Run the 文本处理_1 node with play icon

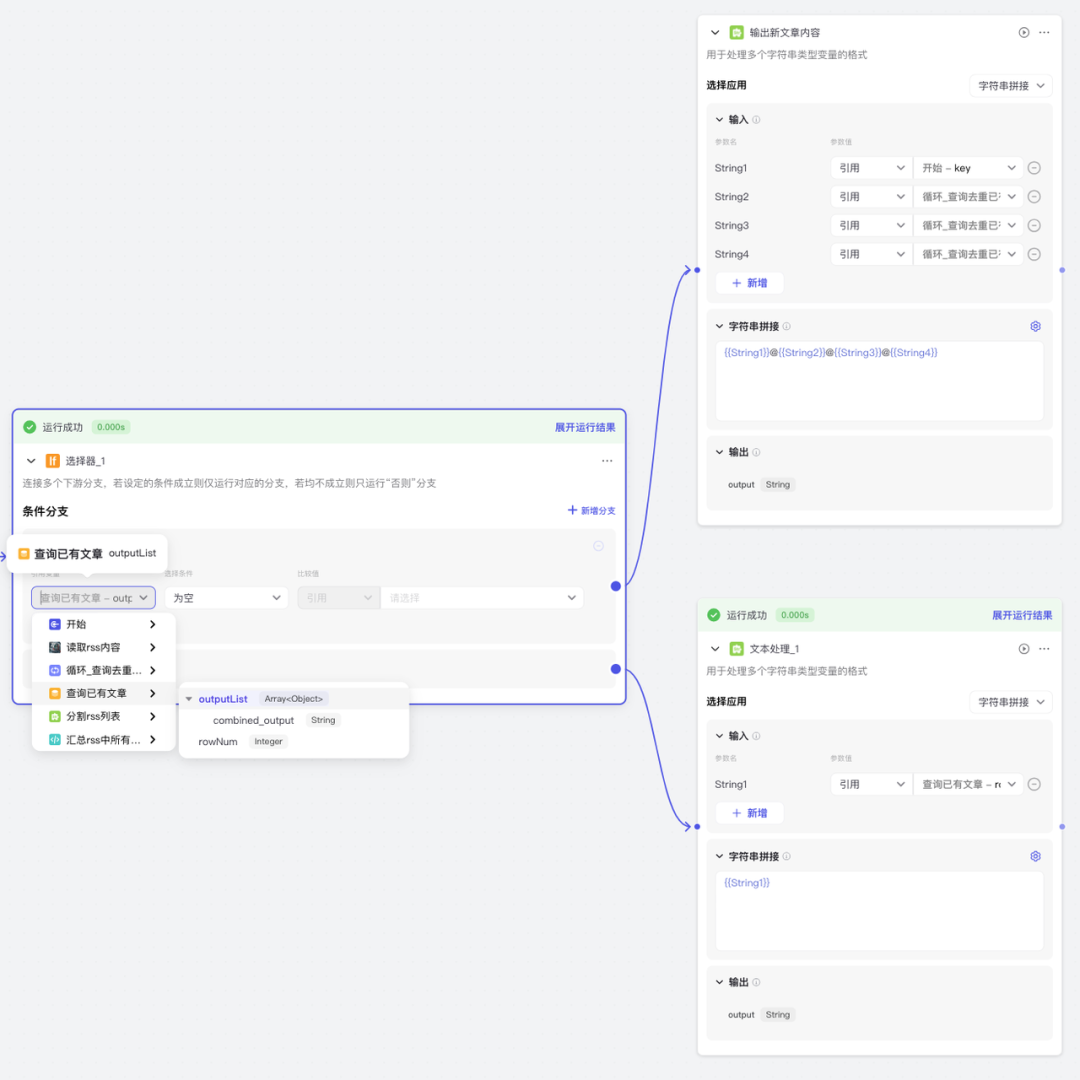coord(1024,649)
